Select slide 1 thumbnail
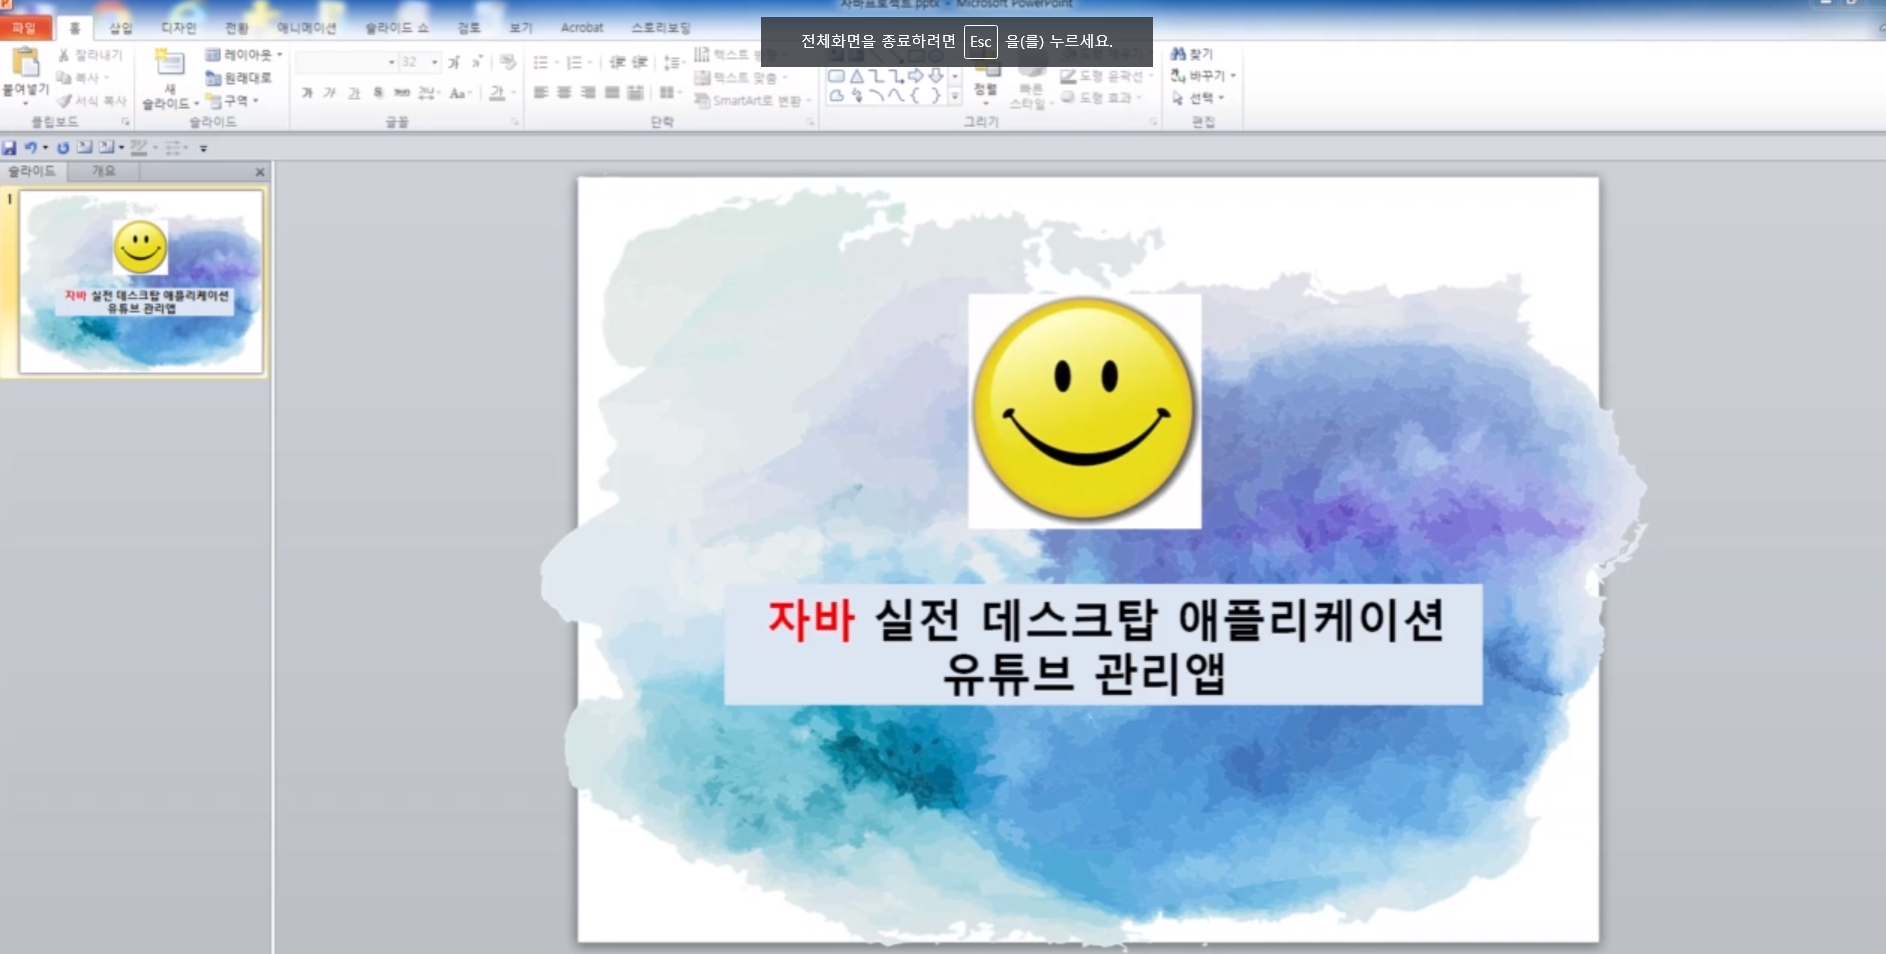The height and width of the screenshot is (954, 1886). click(x=141, y=282)
